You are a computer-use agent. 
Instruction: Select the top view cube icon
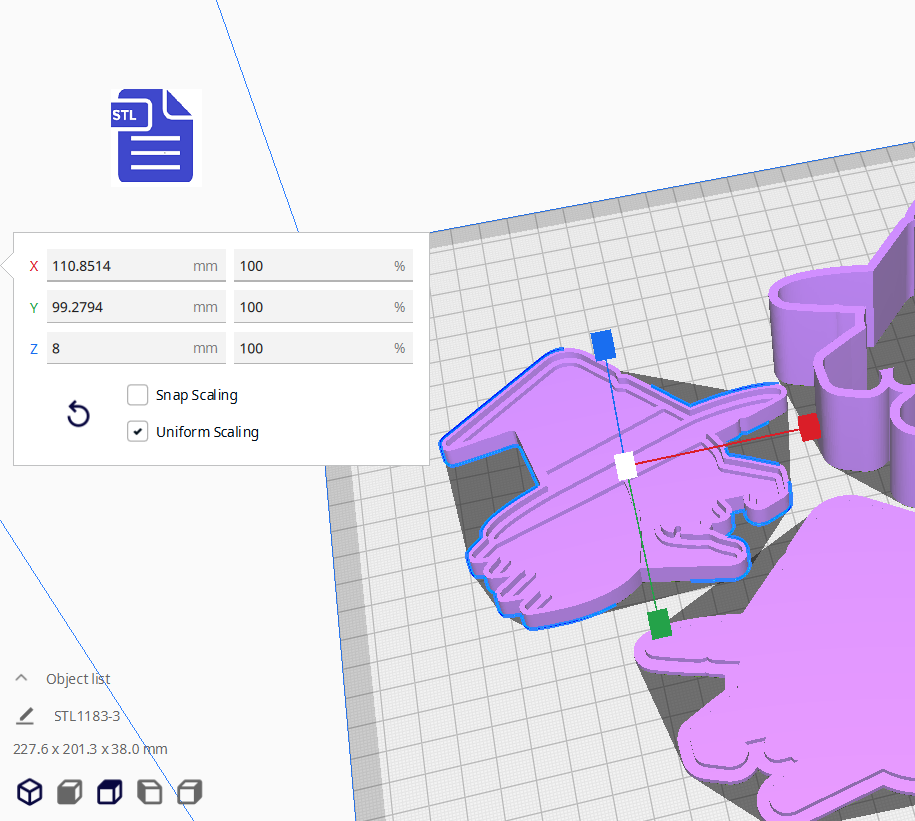click(108, 793)
